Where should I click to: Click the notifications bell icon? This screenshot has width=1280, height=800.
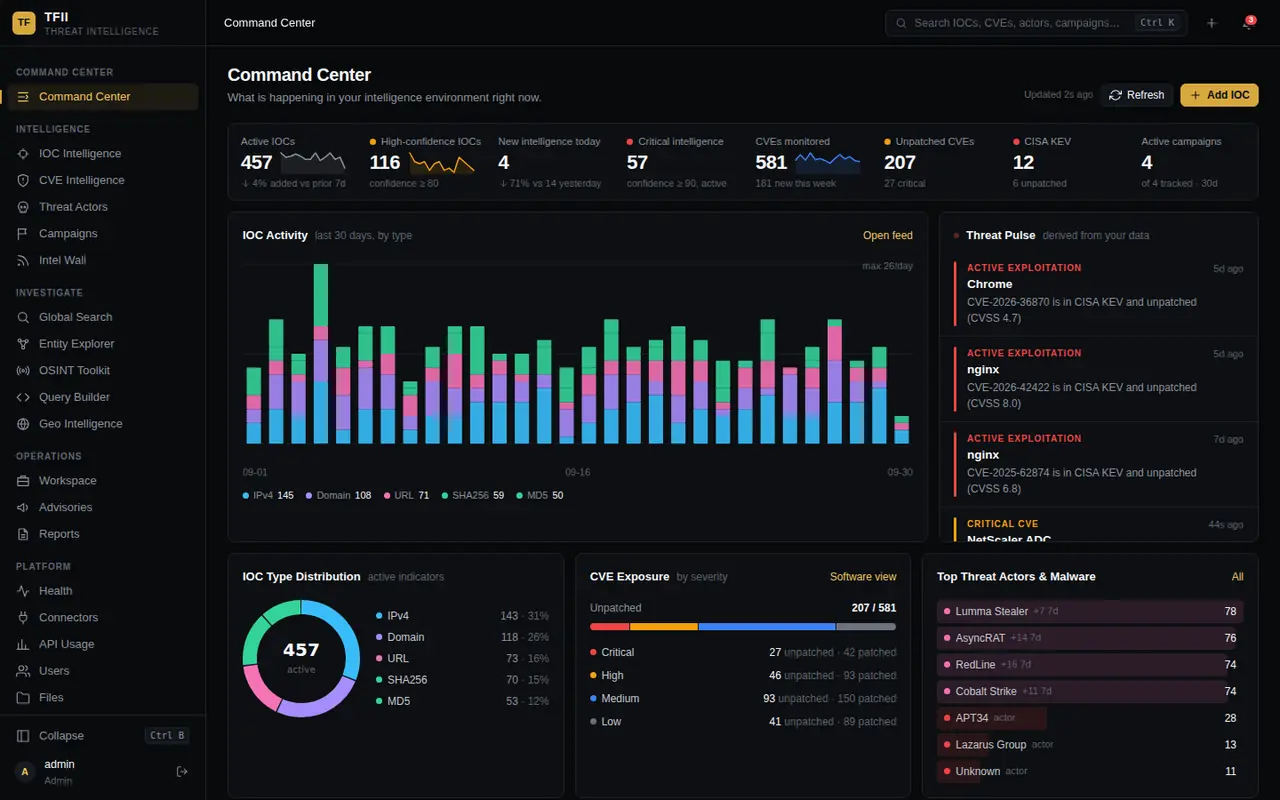pos(1247,23)
